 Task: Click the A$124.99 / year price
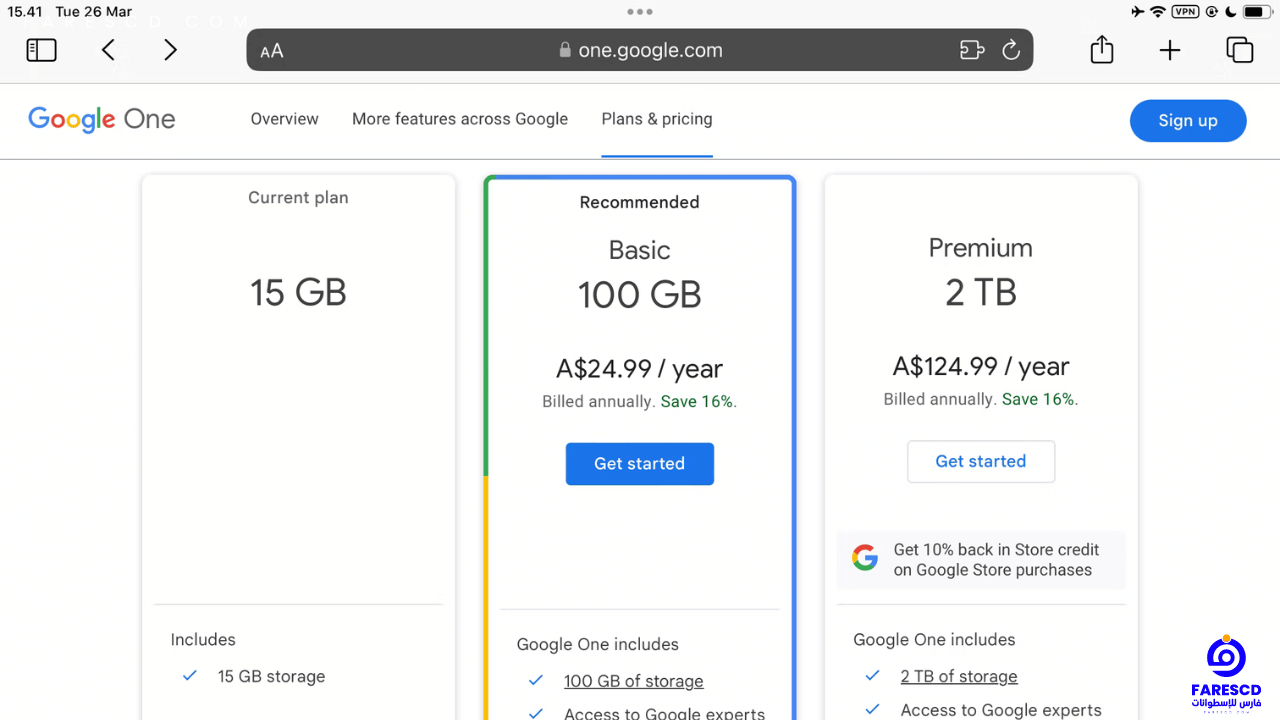(981, 367)
